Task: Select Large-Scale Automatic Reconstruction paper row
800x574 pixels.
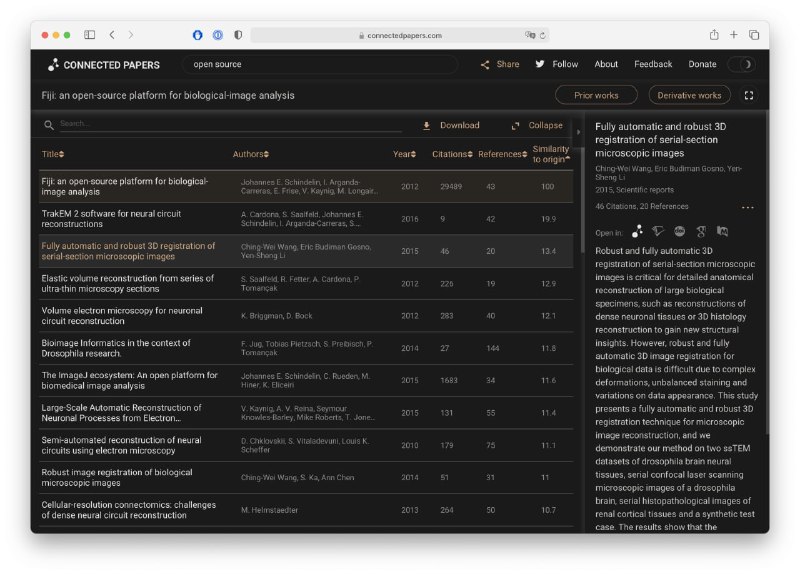Action: [x=306, y=413]
